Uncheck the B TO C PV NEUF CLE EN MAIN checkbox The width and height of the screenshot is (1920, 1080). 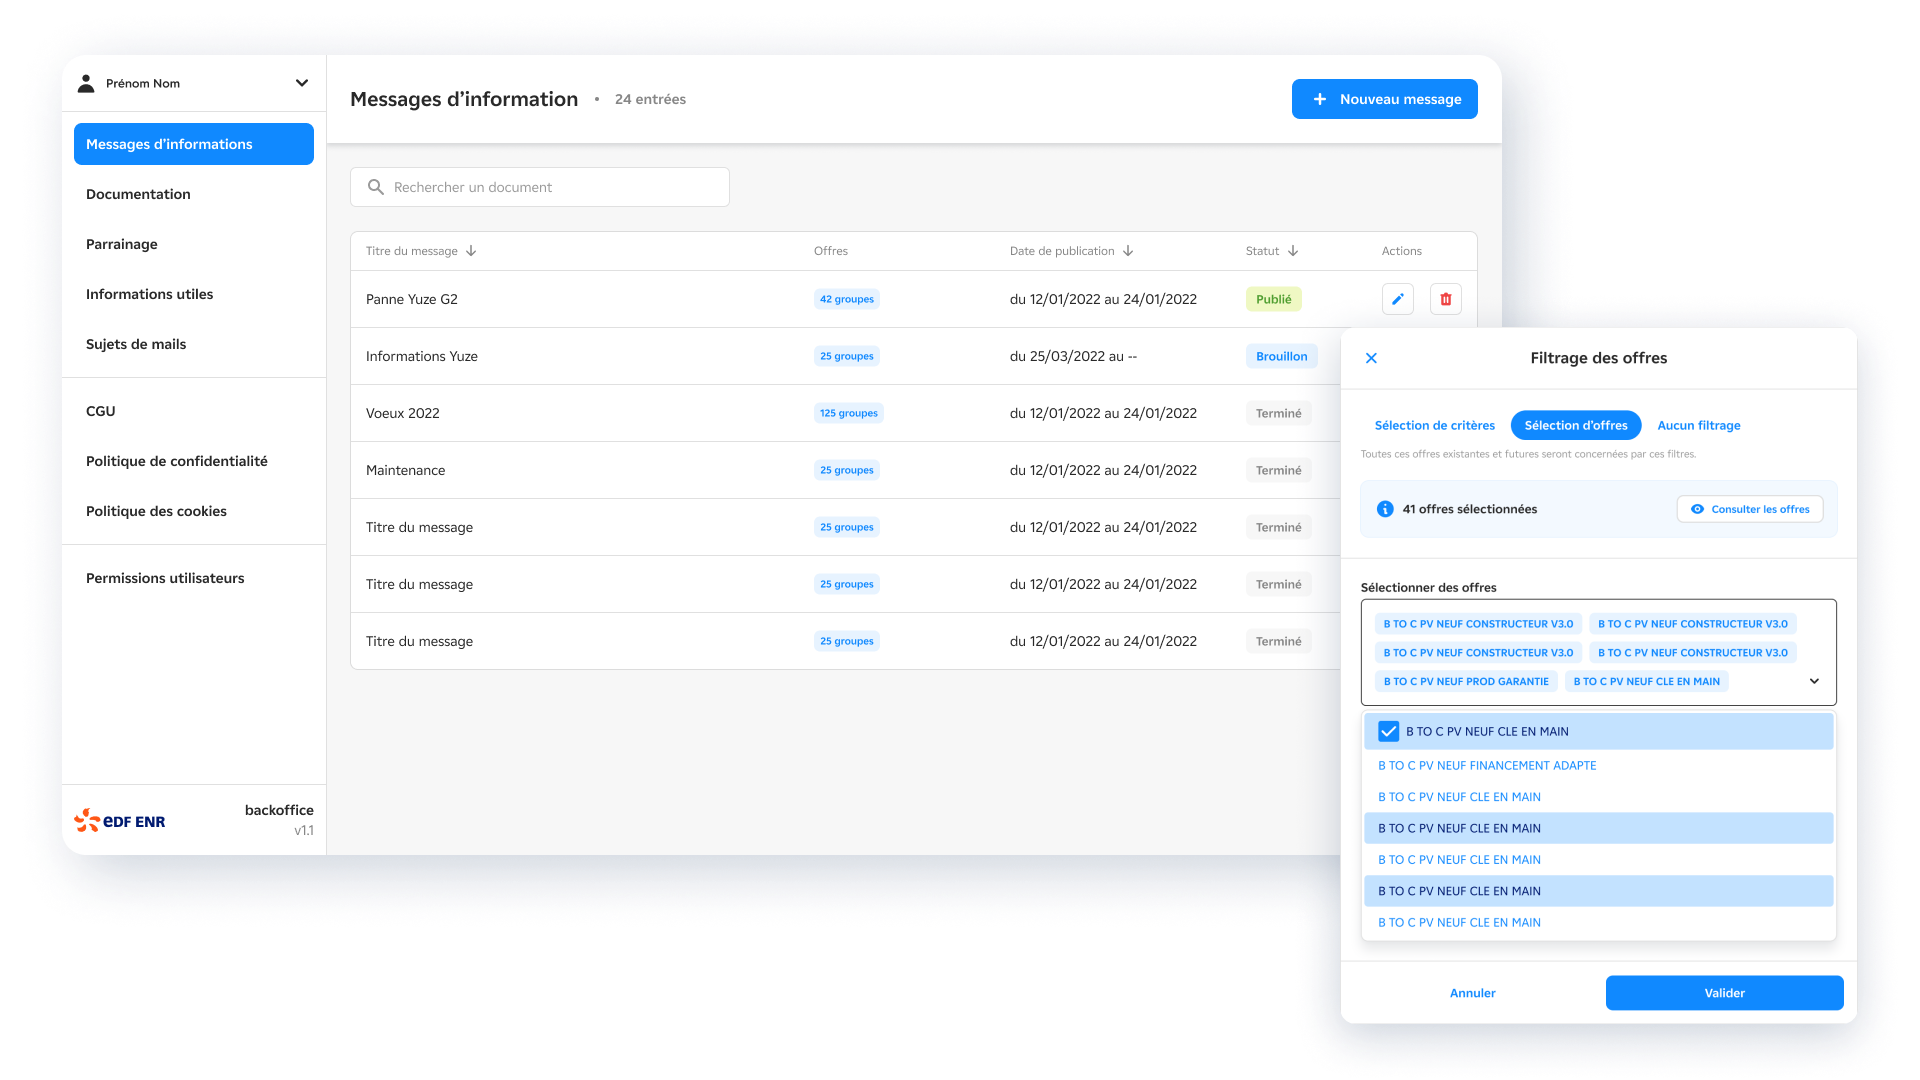pos(1388,731)
